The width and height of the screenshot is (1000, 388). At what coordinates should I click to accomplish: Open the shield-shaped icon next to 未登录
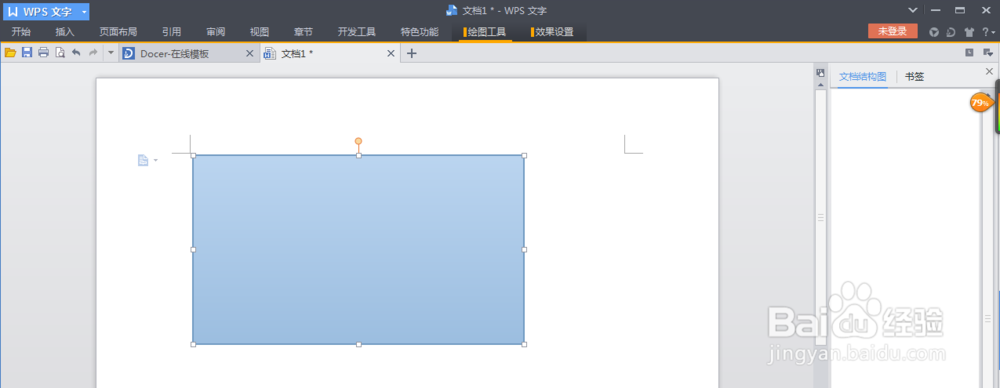click(934, 32)
